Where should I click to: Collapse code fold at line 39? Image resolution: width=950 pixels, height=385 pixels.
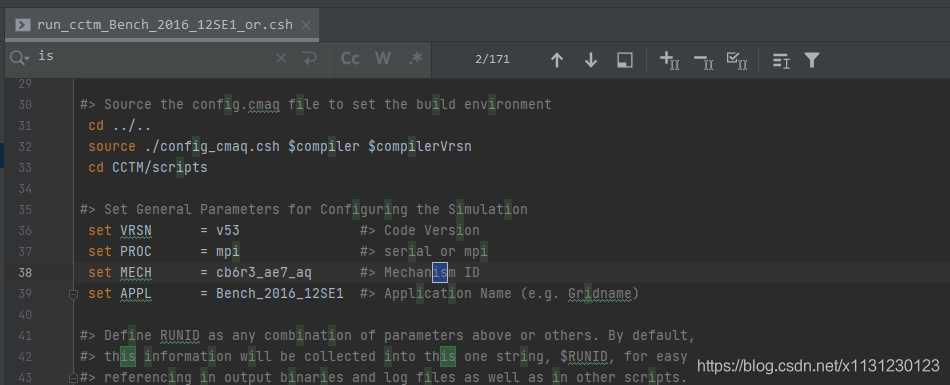pyautogui.click(x=73, y=294)
